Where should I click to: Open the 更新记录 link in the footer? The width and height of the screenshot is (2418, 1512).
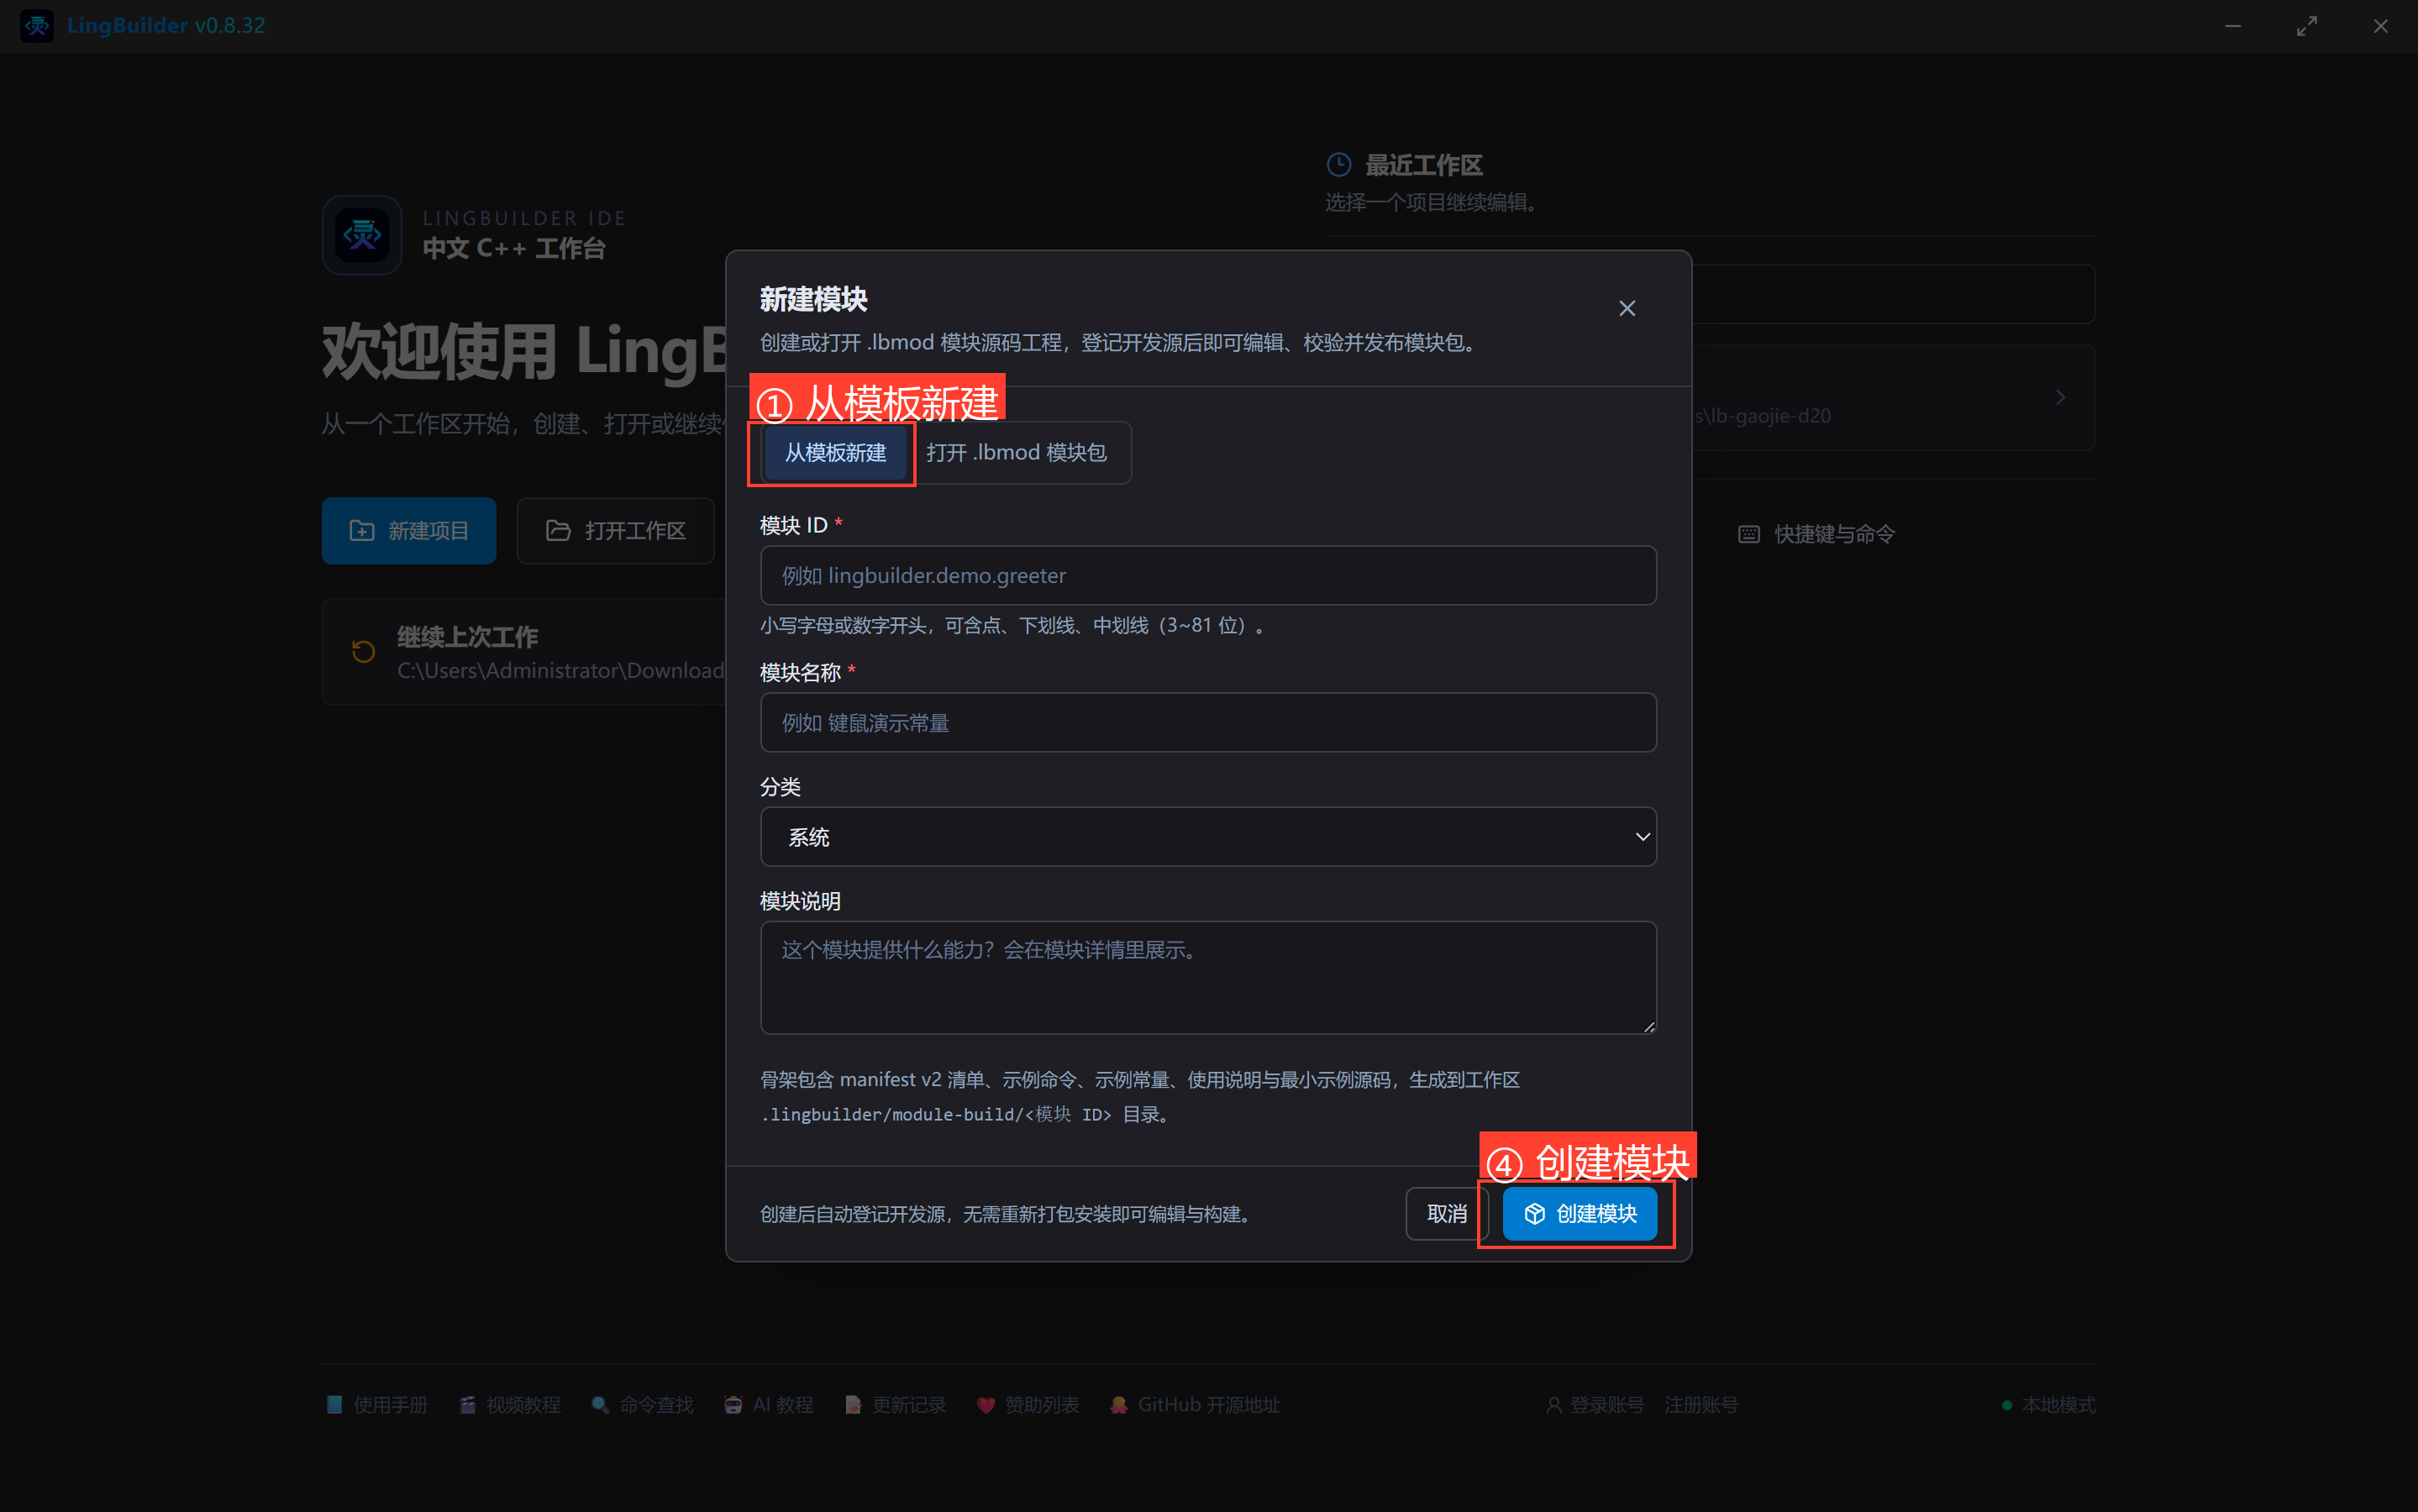895,1404
